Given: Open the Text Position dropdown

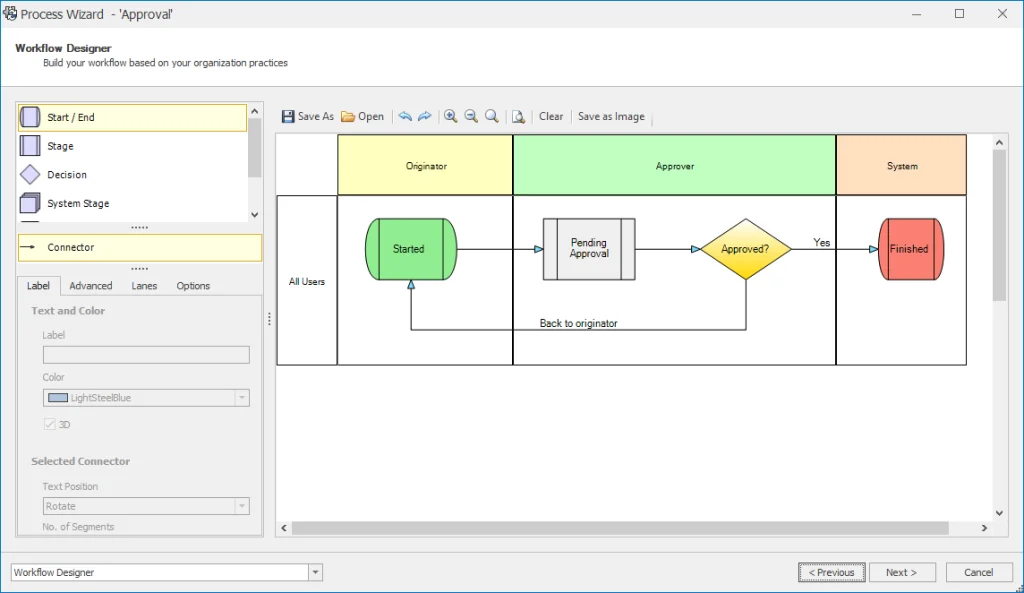Looking at the screenshot, I should click(241, 507).
